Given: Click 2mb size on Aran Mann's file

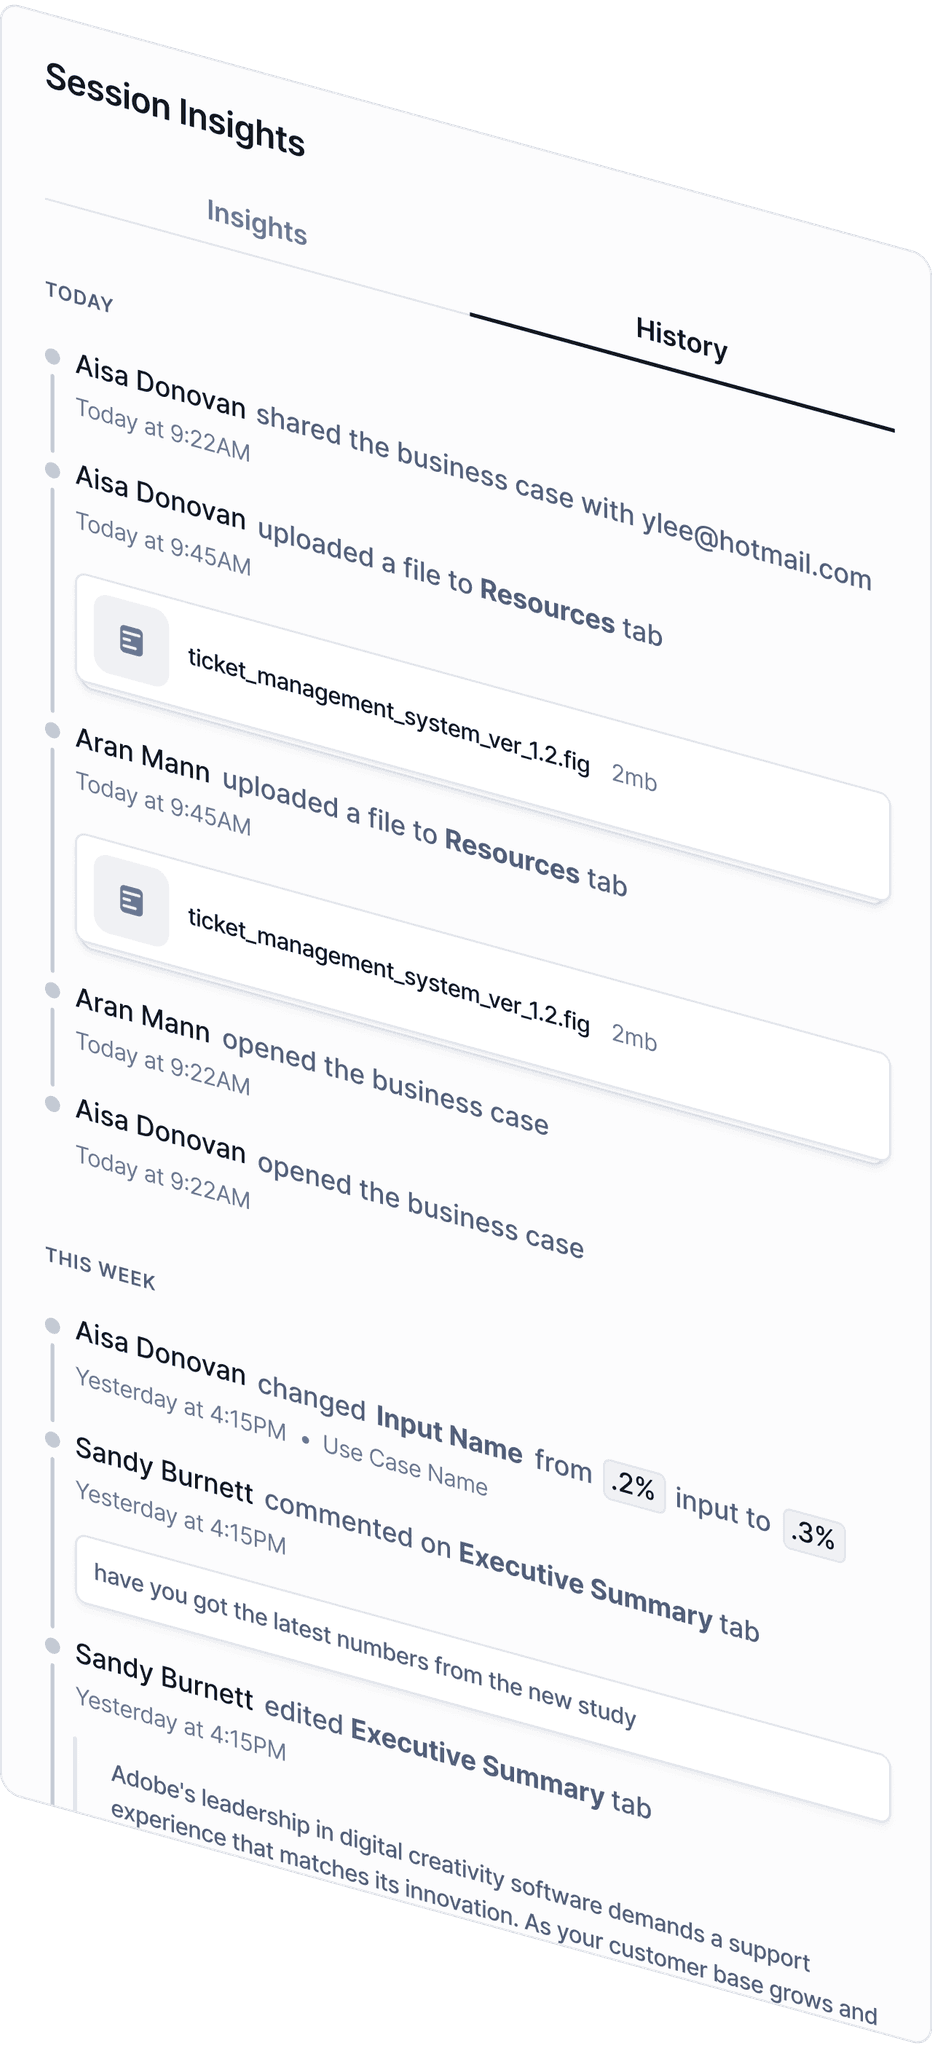Looking at the screenshot, I should 634,1037.
